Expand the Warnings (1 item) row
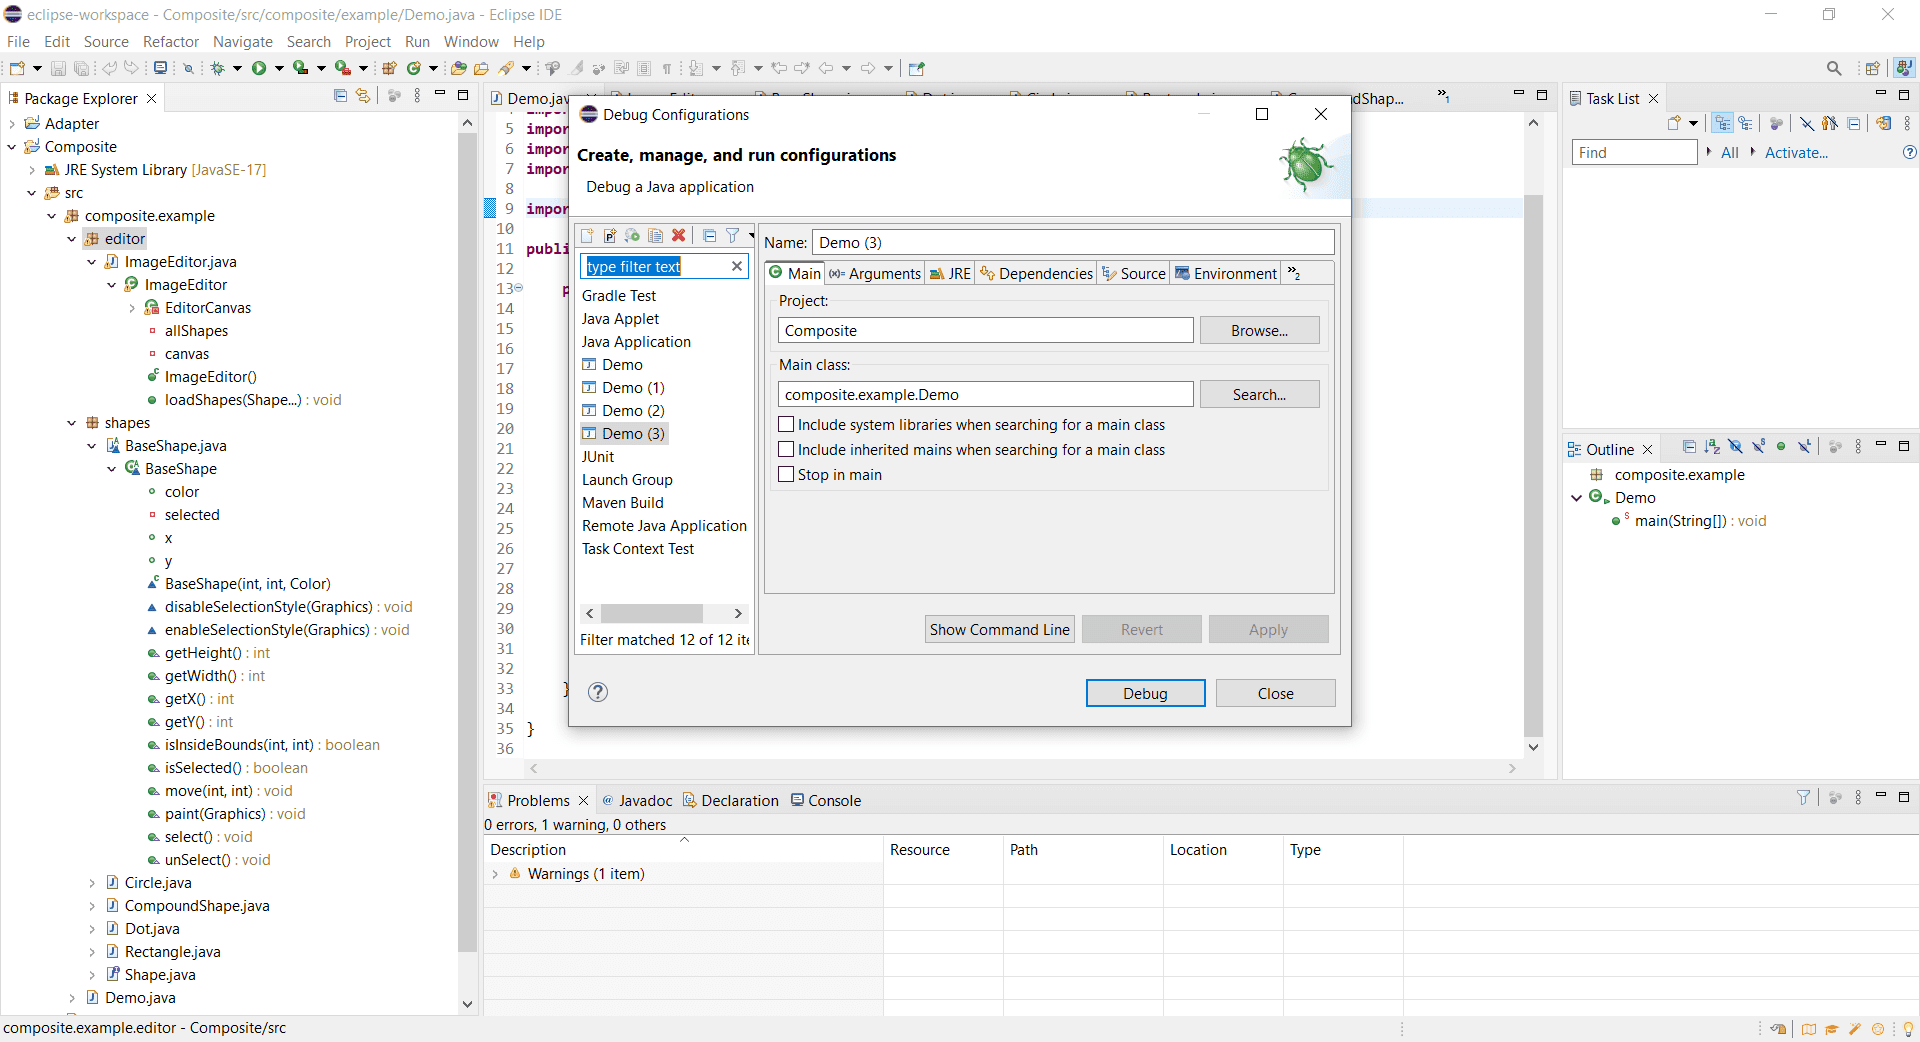Image resolution: width=1920 pixels, height=1042 pixels. [495, 874]
